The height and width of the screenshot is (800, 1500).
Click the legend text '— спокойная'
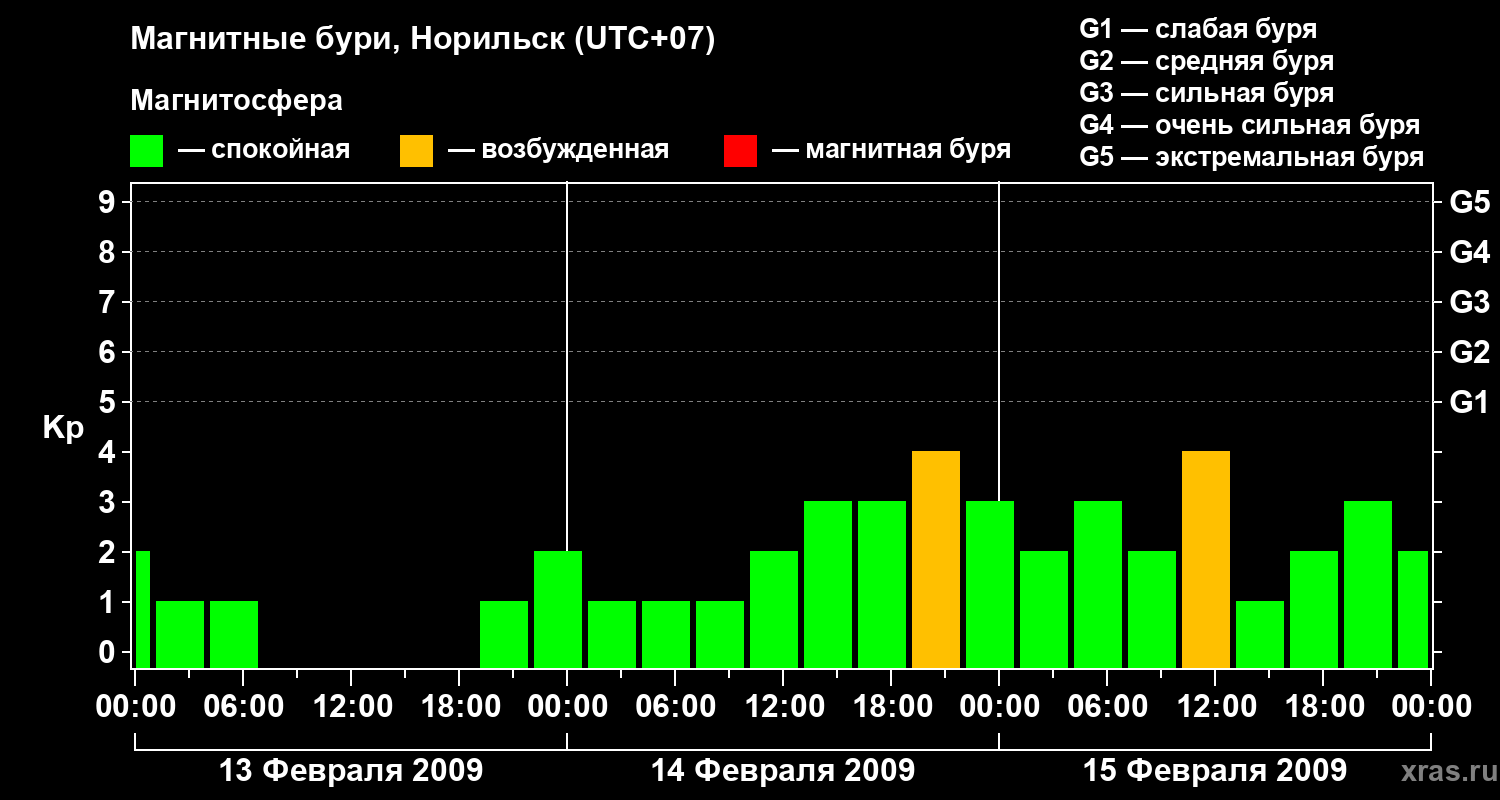(264, 150)
